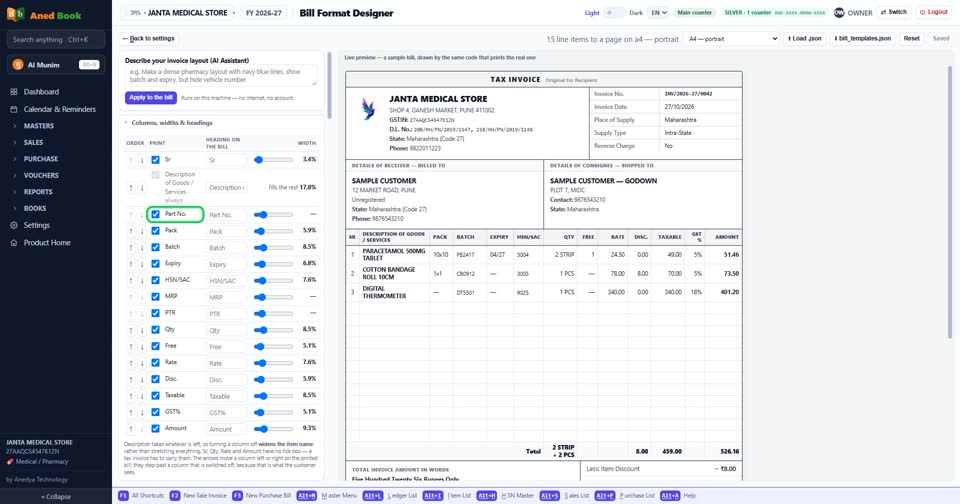Move the Batch column up with arrow
Viewport: 960px width, 504px height.
pyautogui.click(x=130, y=247)
